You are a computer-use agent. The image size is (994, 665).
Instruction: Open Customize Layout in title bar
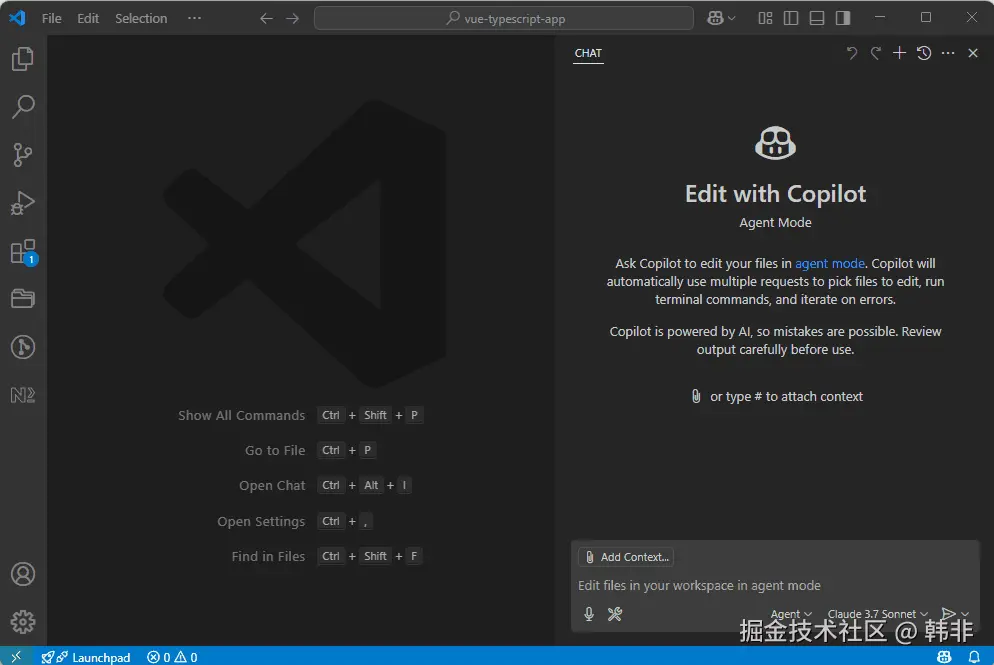765,18
